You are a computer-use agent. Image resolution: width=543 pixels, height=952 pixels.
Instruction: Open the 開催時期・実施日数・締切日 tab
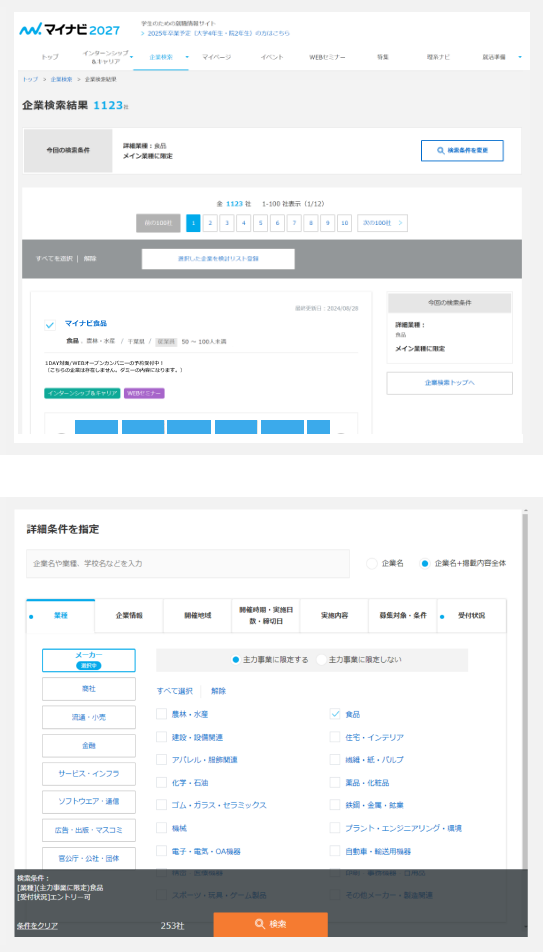[x=265, y=615]
